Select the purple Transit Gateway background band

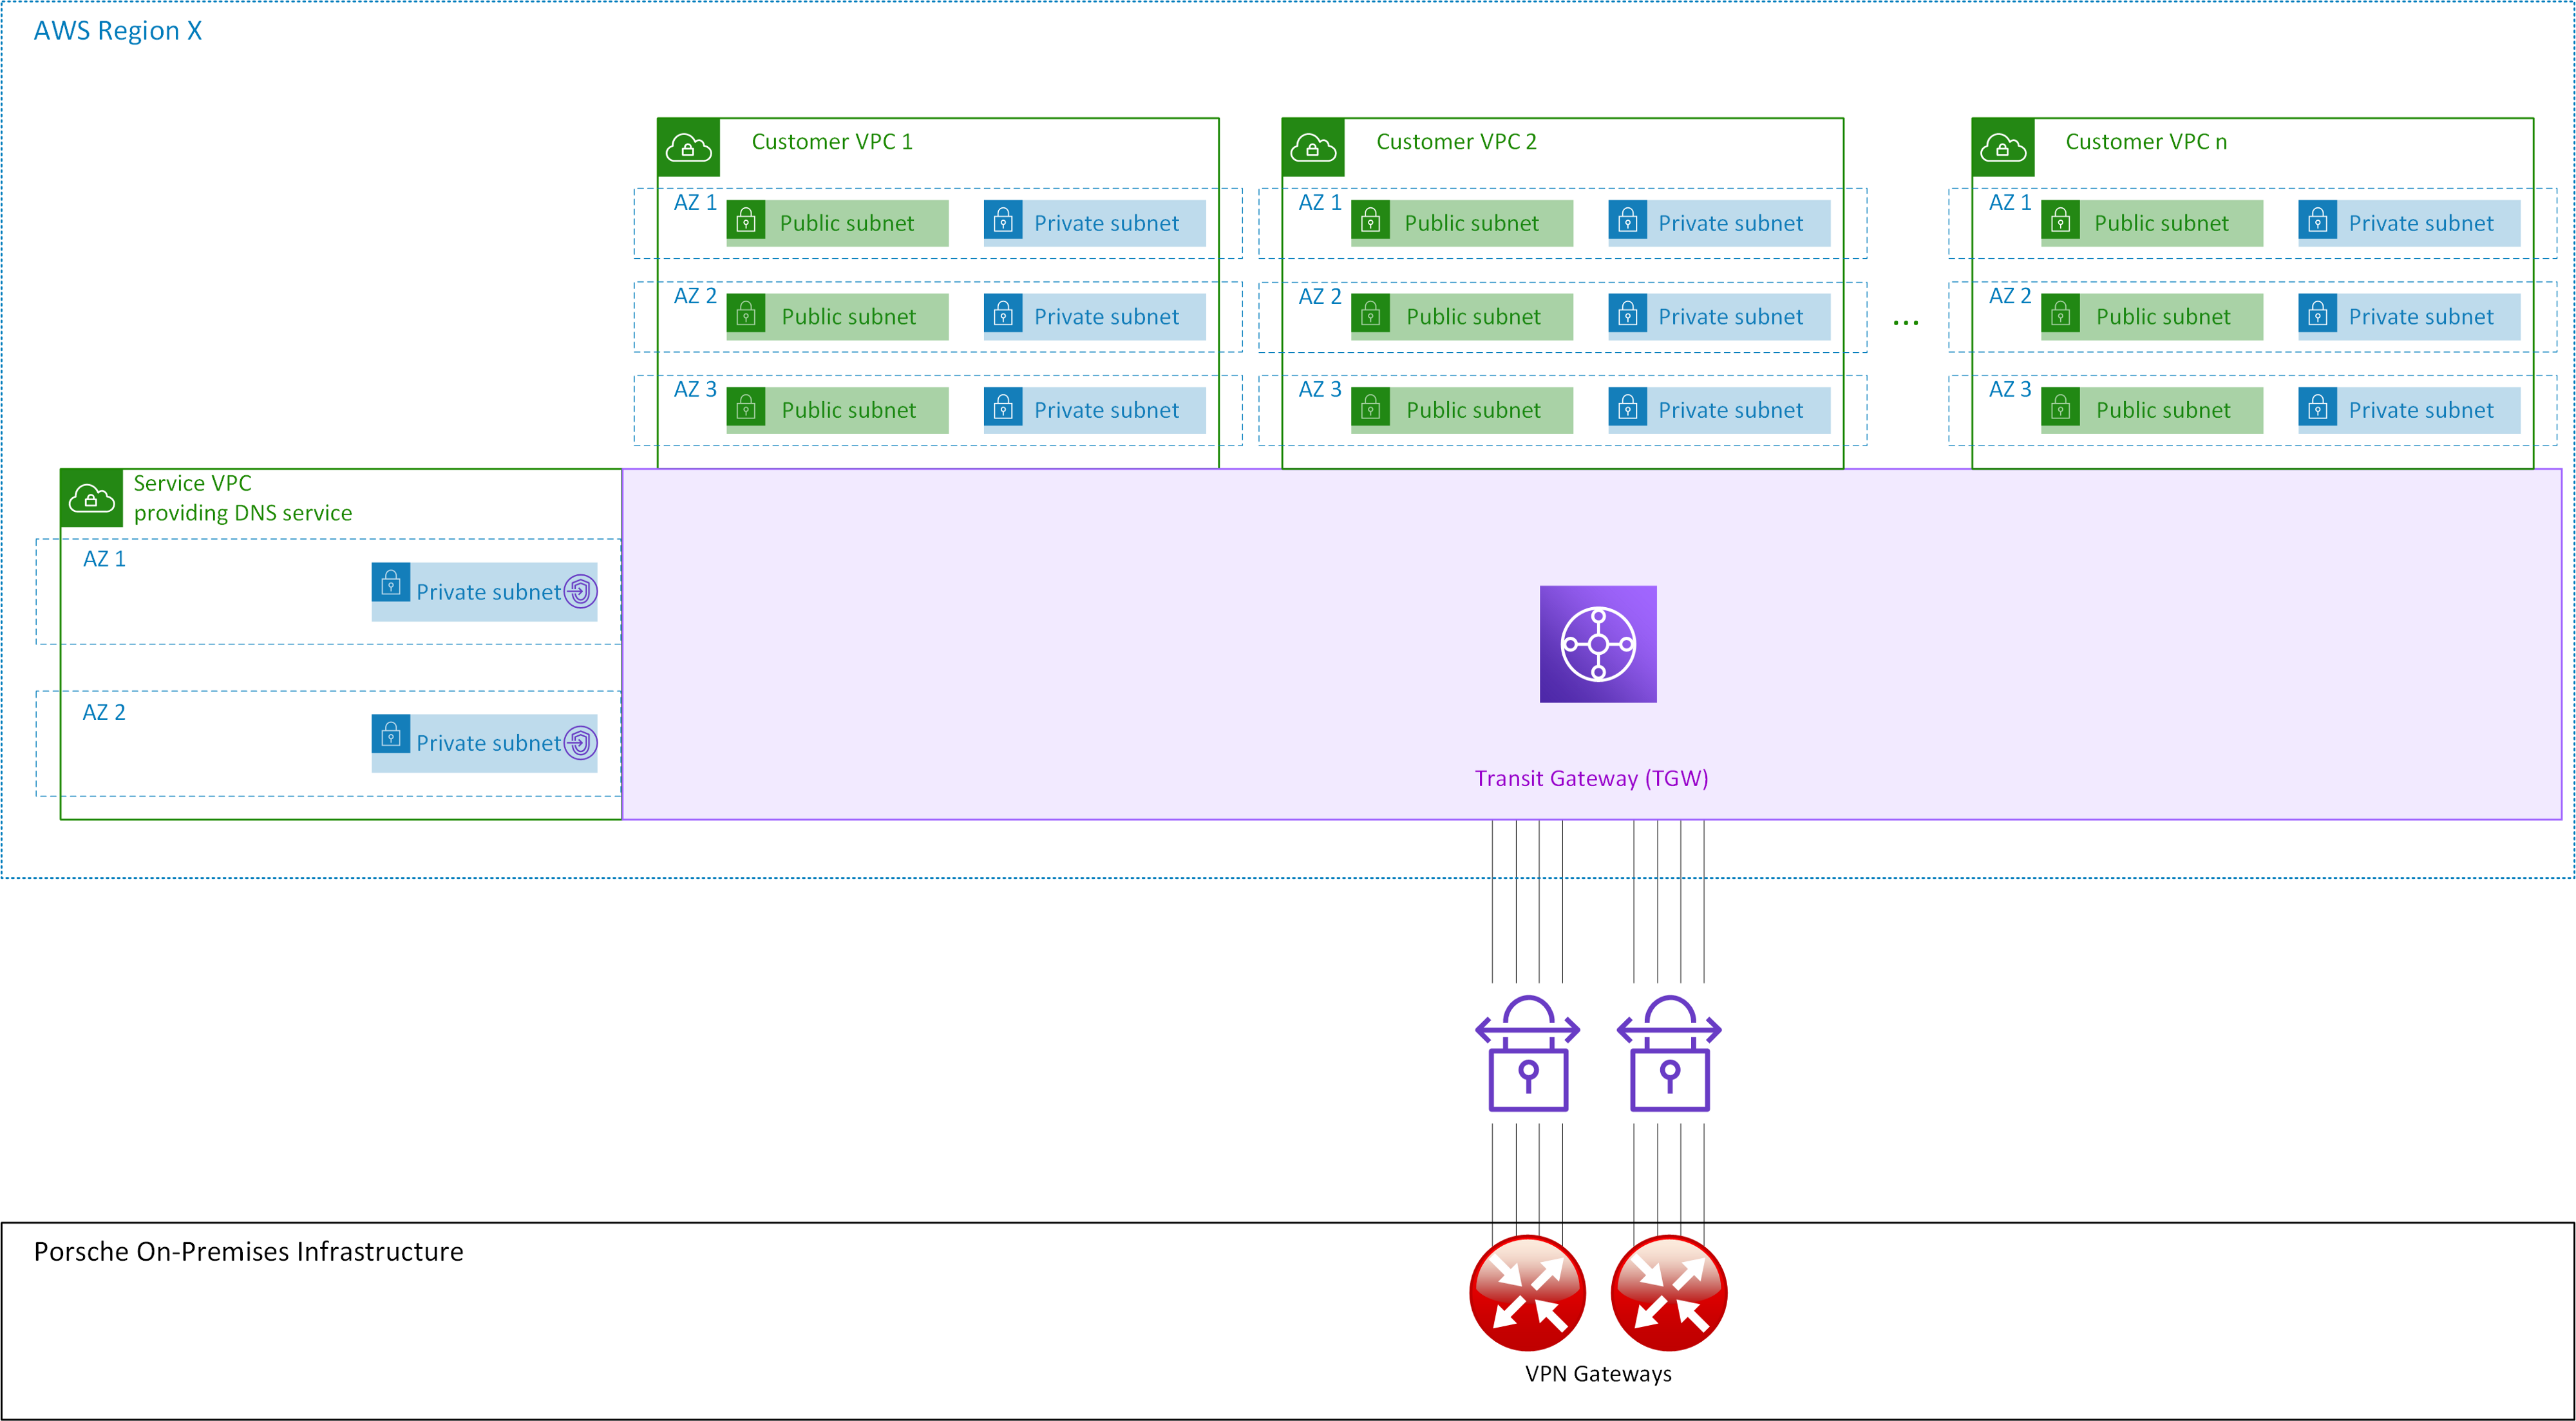[1000, 640]
